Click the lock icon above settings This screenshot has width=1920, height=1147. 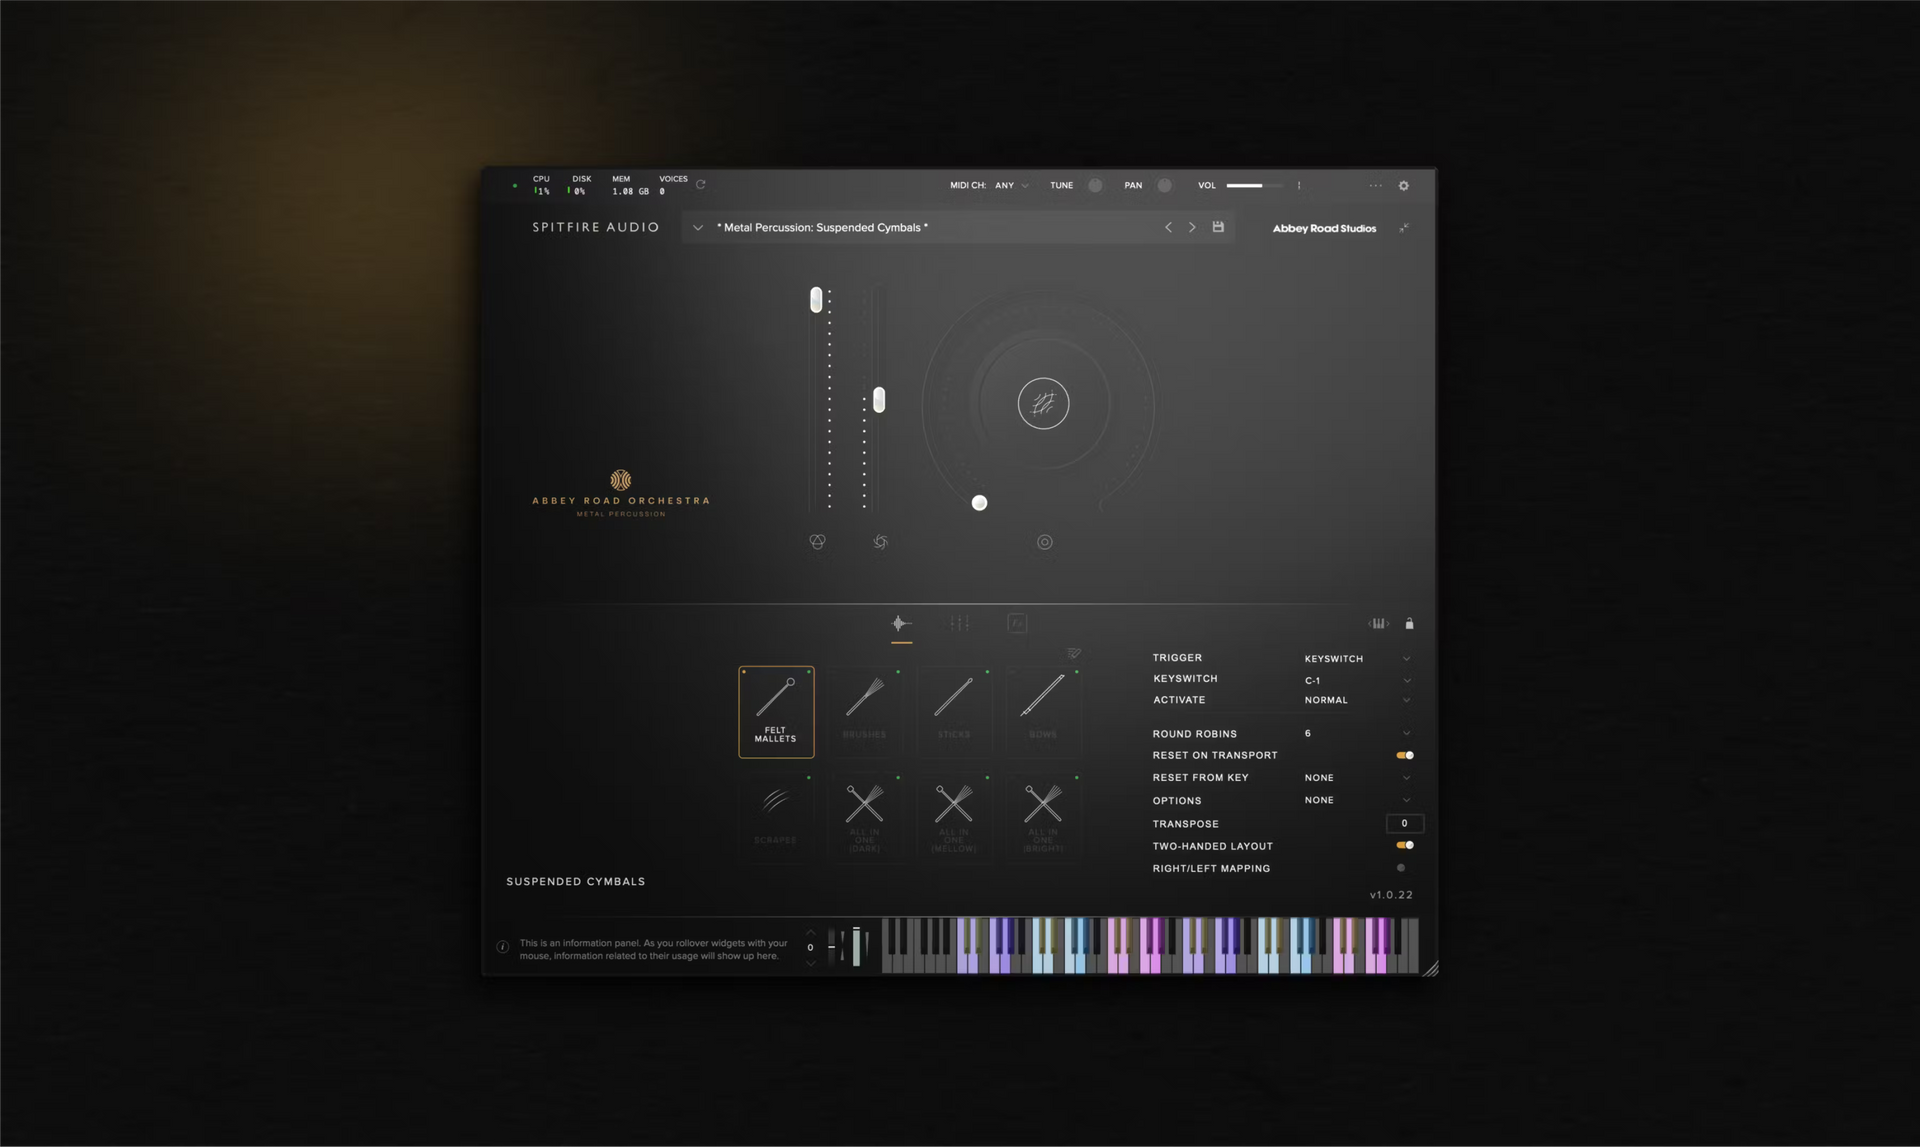[1409, 624]
